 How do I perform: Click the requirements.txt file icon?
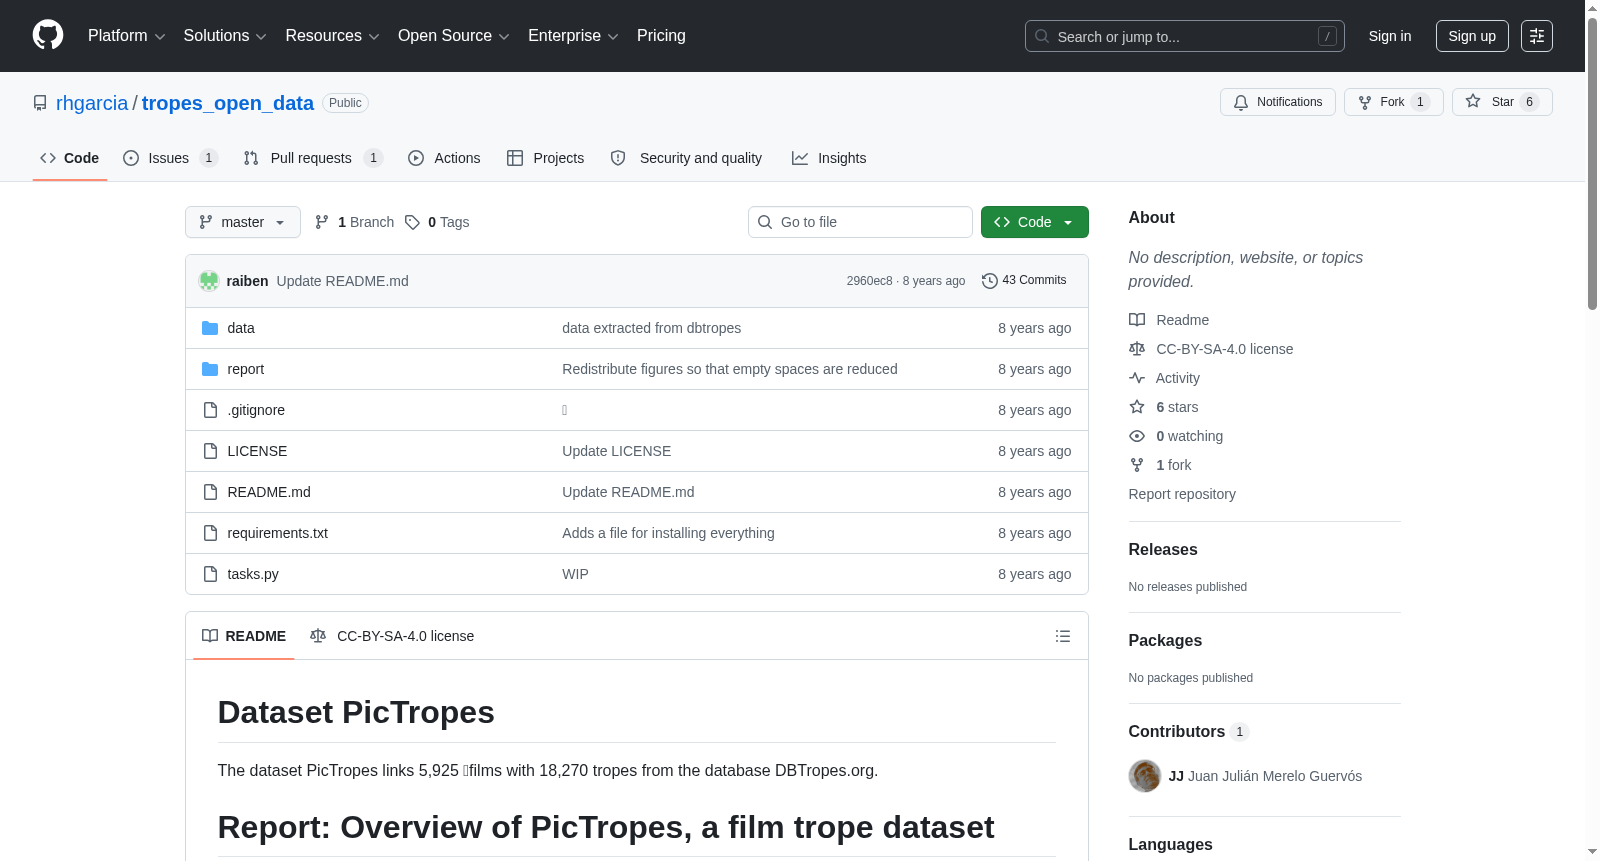coord(210,533)
